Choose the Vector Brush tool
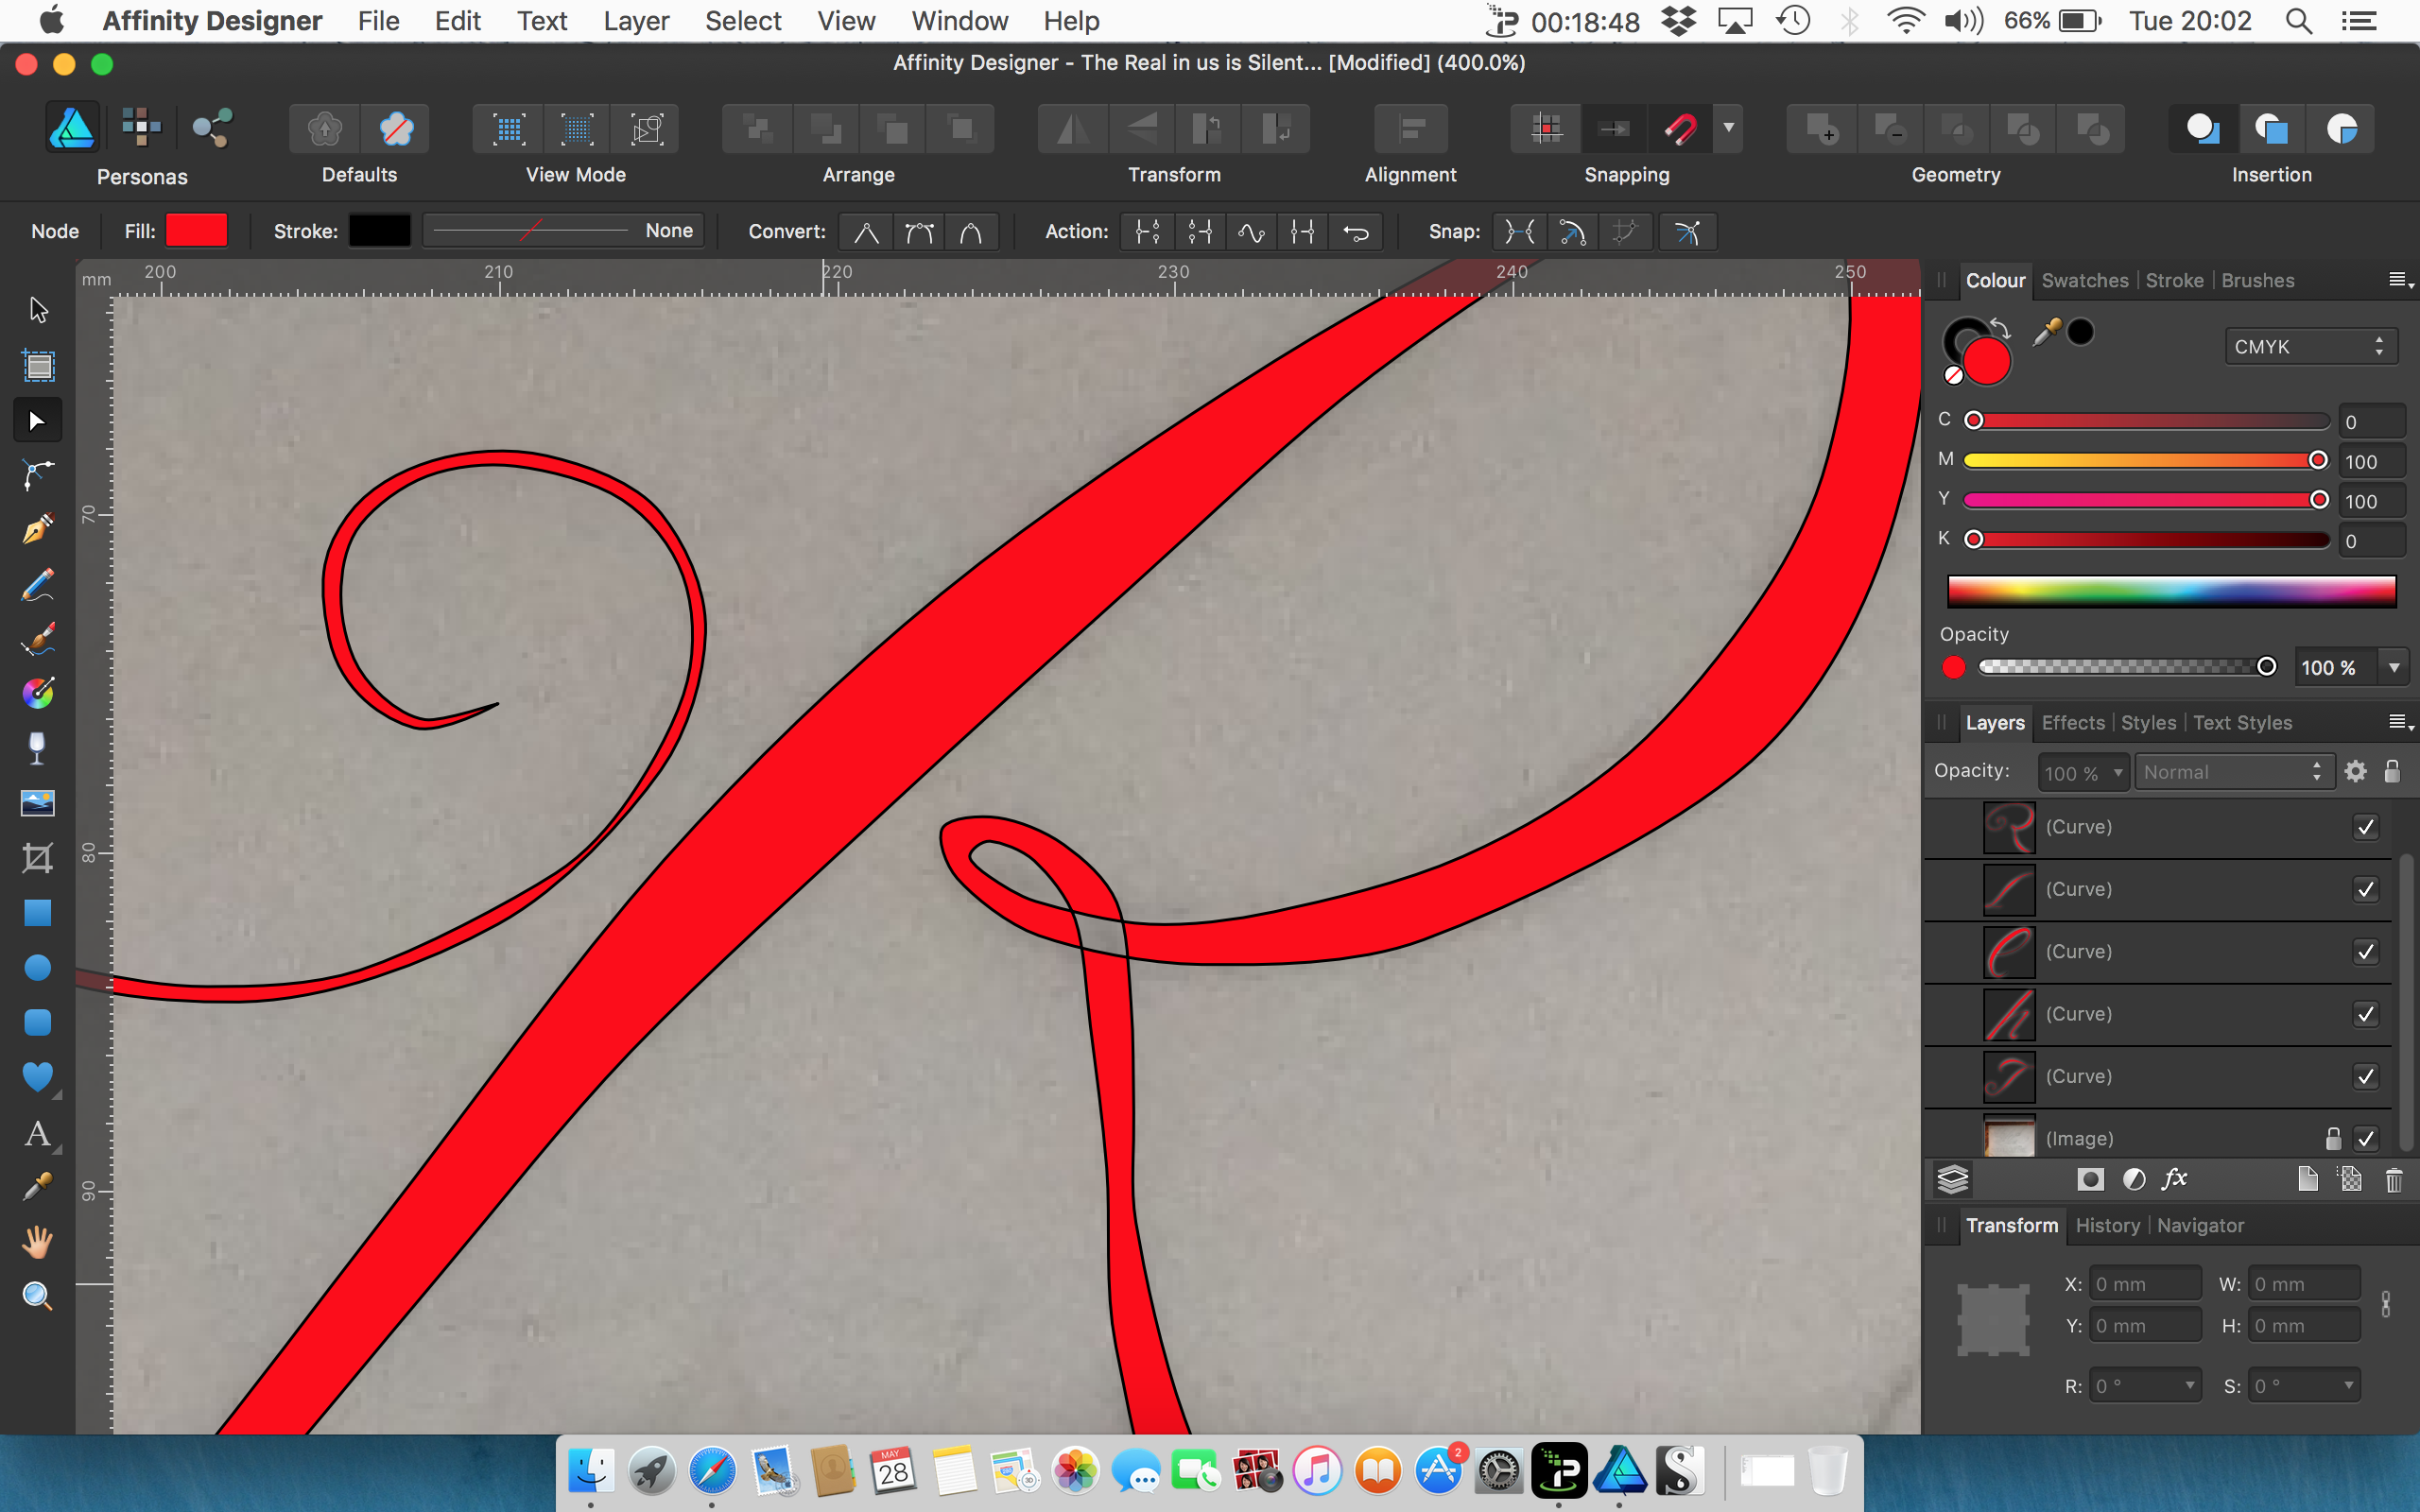Screen dimensions: 2420x1512 coord(37,639)
